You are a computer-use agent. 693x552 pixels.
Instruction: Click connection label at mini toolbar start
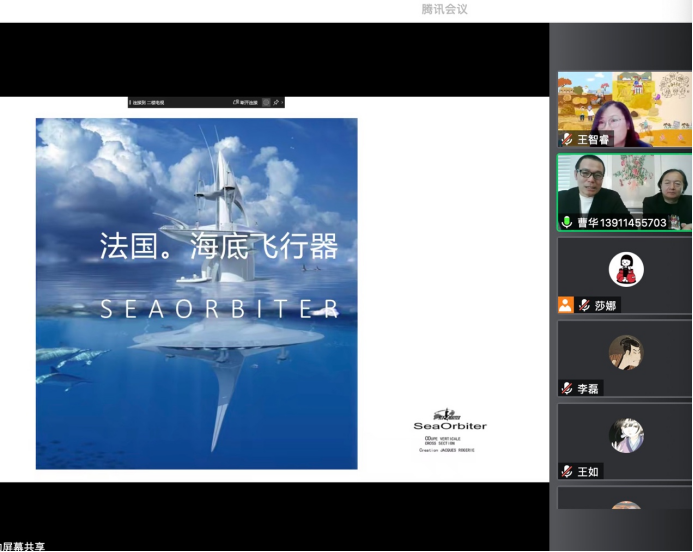148,103
